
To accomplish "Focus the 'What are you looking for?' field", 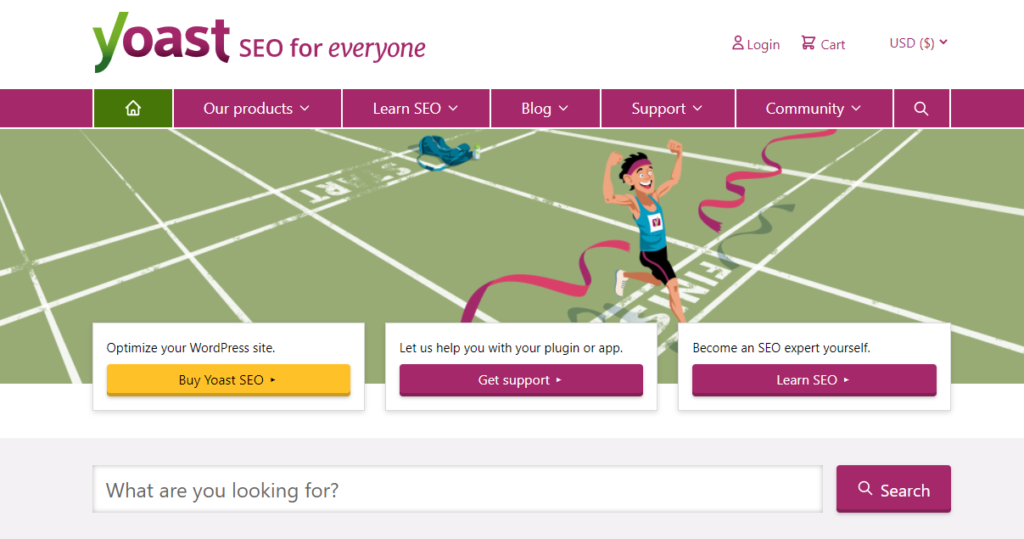I will 457,490.
